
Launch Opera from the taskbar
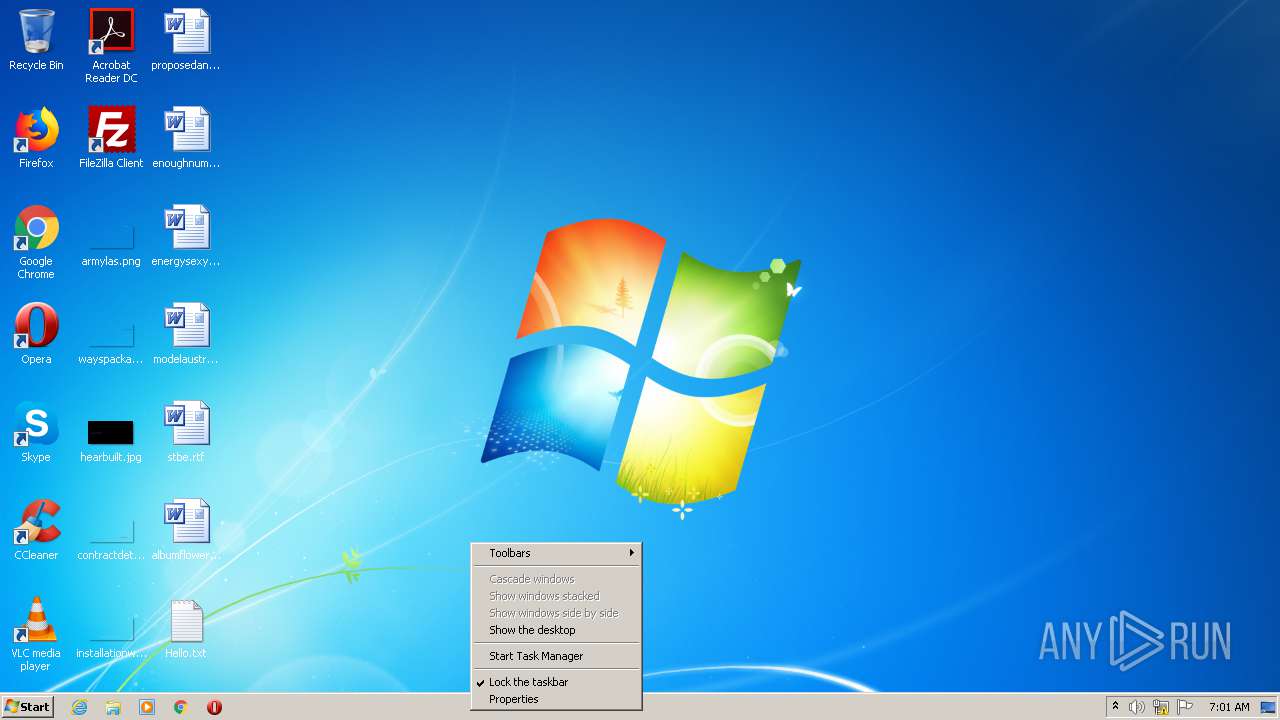click(x=214, y=707)
